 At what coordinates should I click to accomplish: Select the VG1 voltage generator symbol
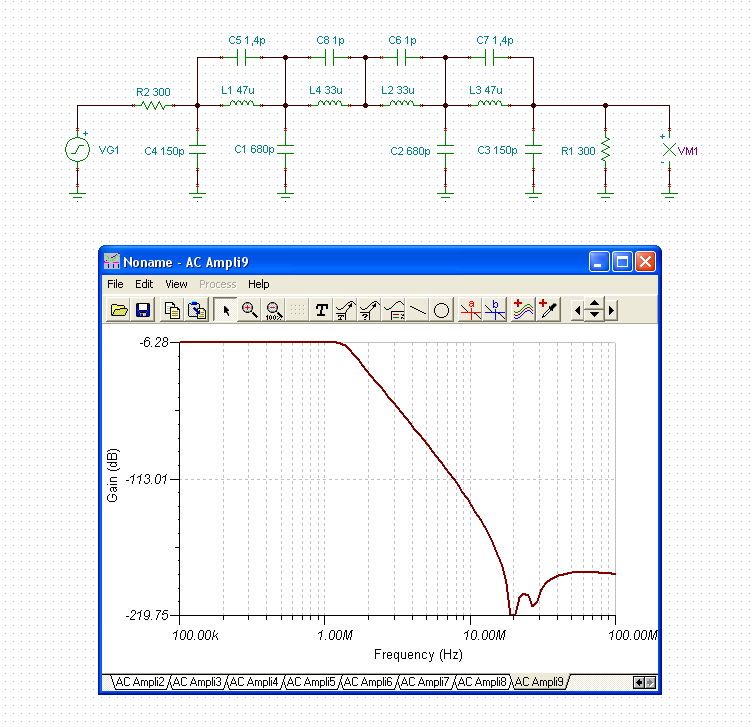pyautogui.click(x=78, y=149)
